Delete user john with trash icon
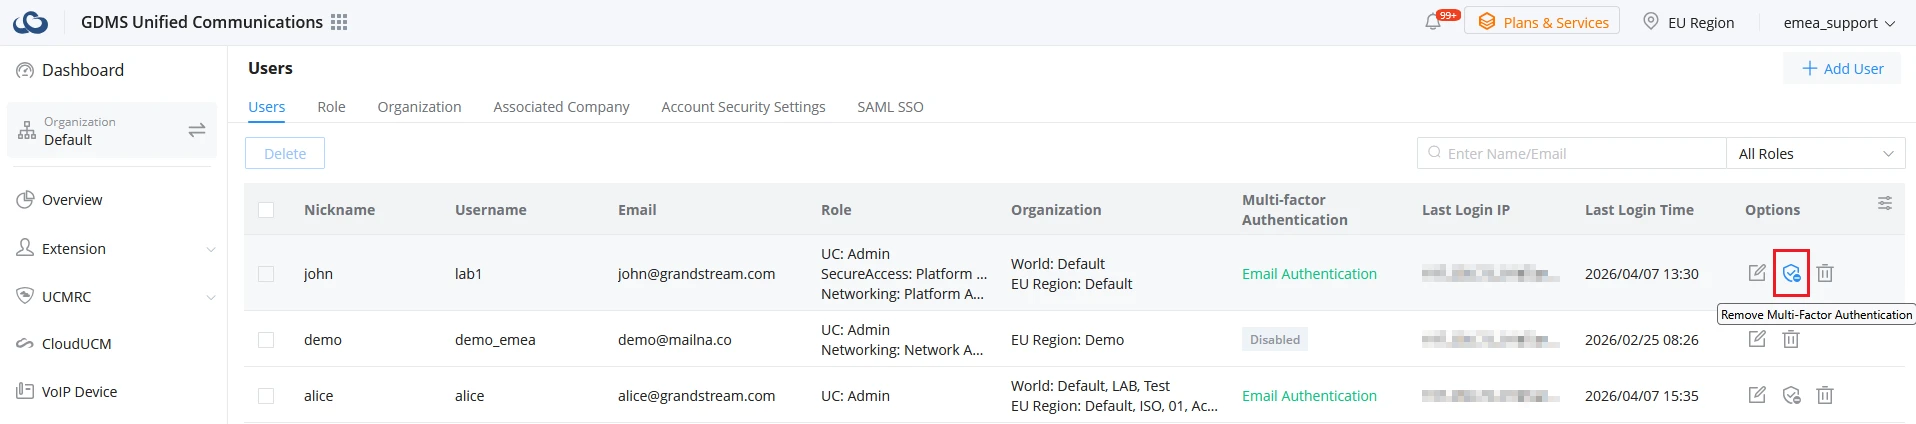1916x424 pixels. 1825,273
